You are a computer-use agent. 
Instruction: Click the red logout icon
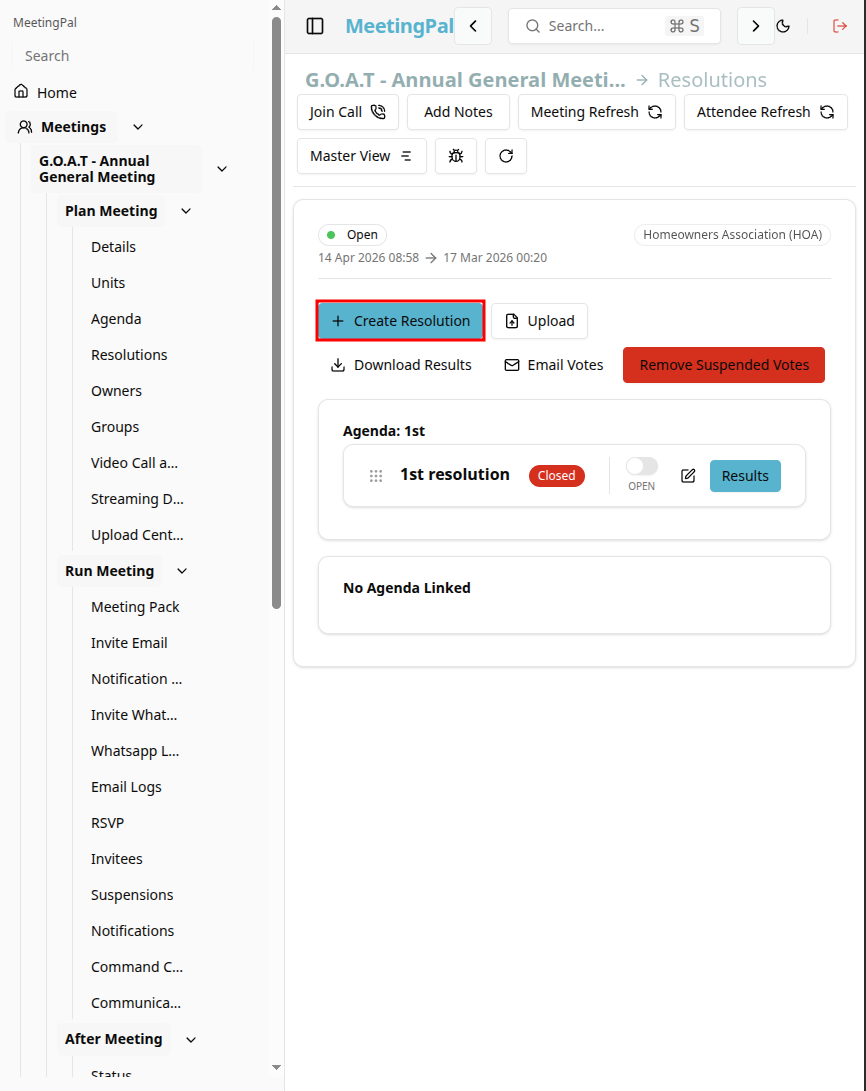tap(840, 26)
